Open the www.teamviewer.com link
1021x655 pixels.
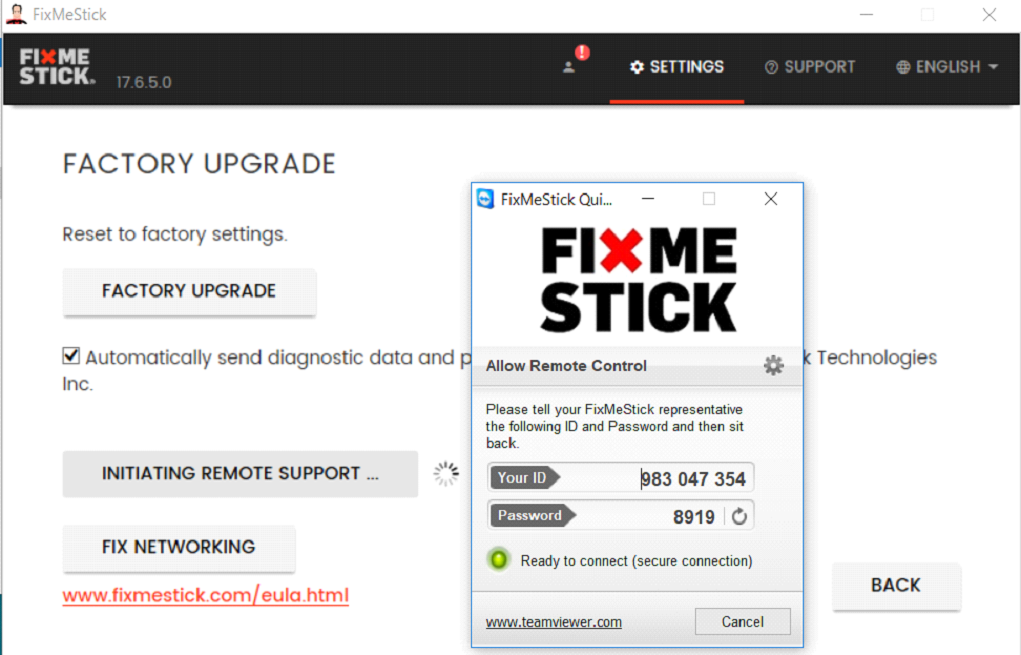pyautogui.click(x=553, y=622)
